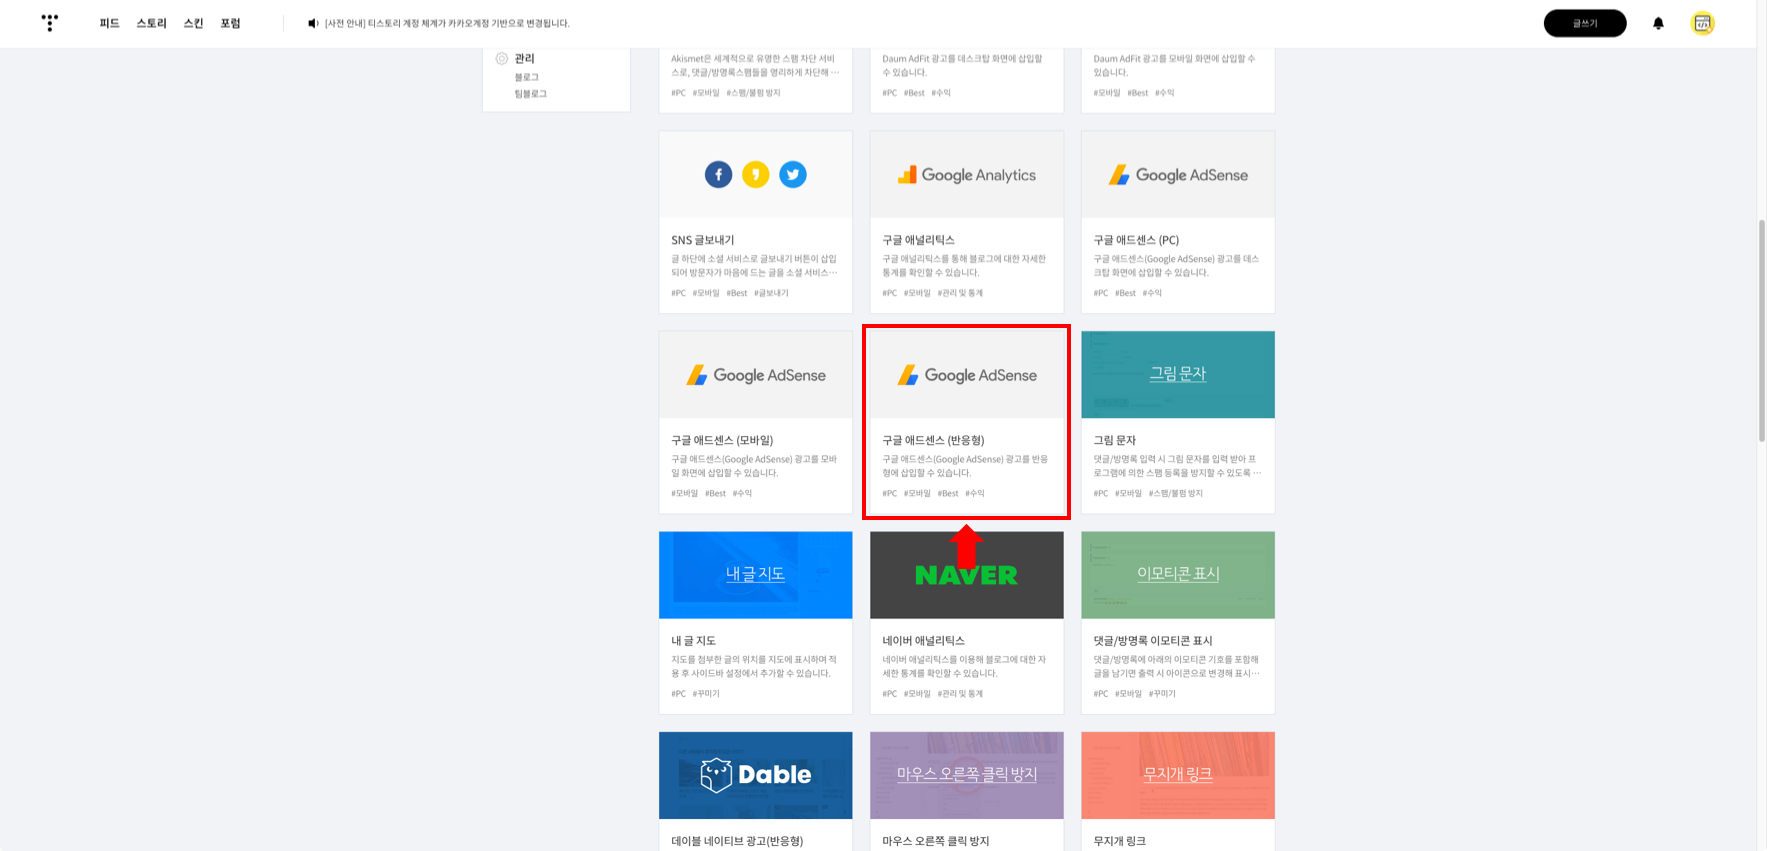Click the 글쓰기 button
1767x851 pixels.
coord(1585,23)
